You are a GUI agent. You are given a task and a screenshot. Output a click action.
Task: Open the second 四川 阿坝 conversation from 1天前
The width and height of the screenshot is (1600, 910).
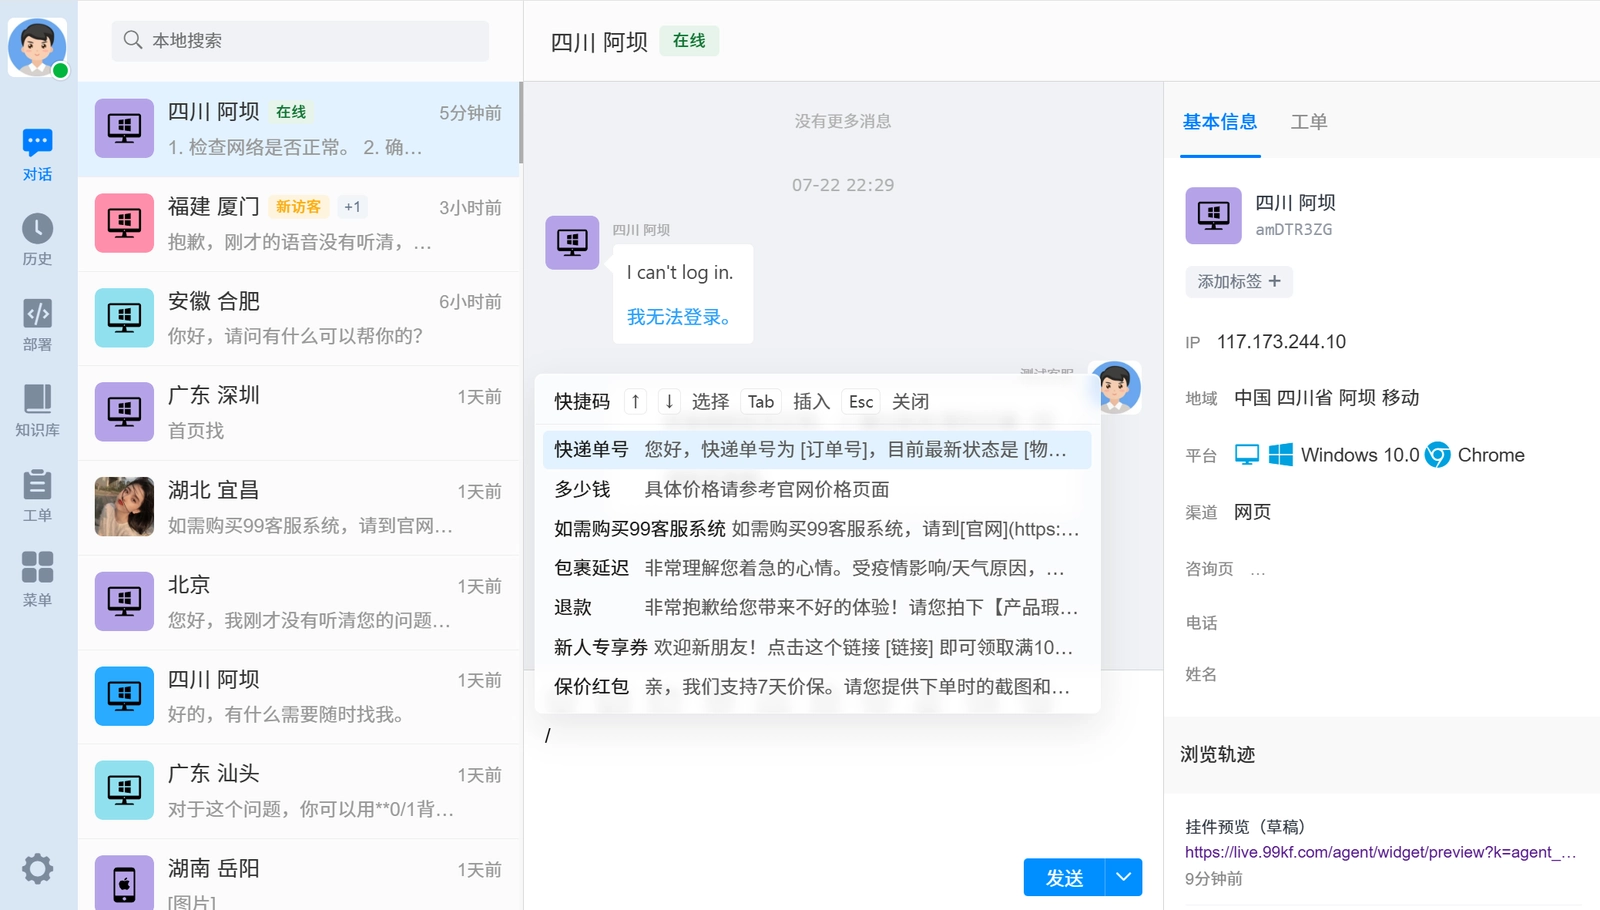tap(299, 696)
